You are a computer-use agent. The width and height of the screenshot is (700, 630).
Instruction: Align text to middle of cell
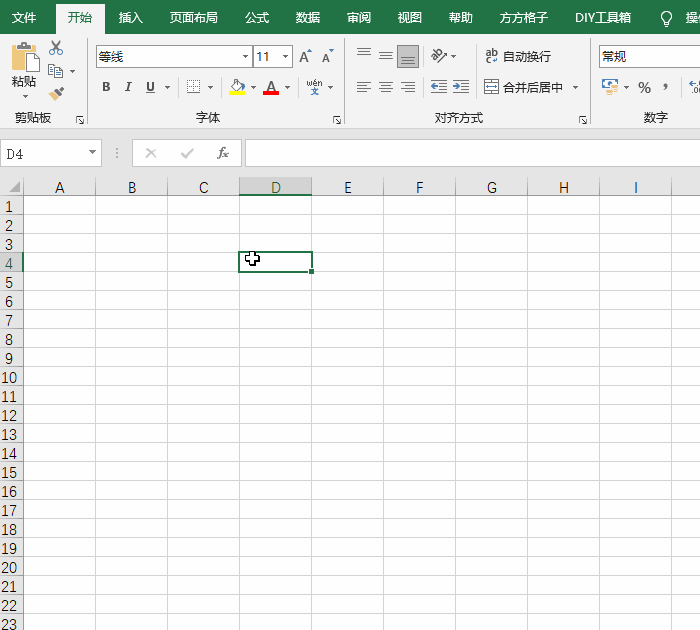386,56
